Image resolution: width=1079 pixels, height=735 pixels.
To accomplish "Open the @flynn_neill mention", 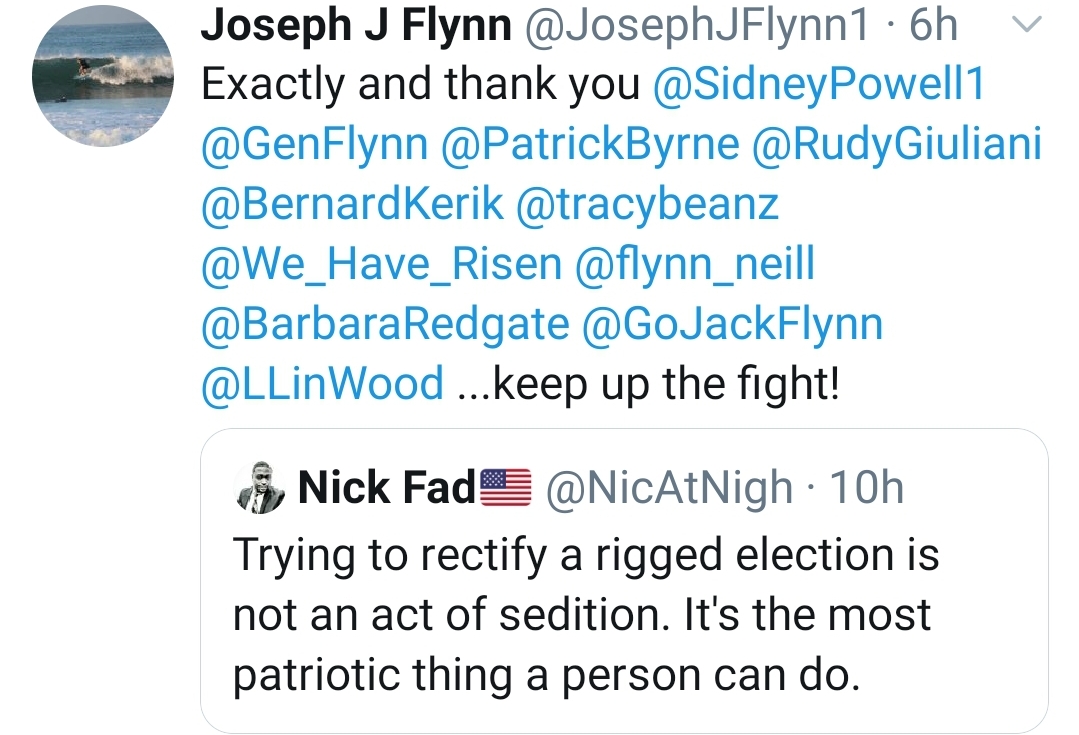I will coord(695,265).
